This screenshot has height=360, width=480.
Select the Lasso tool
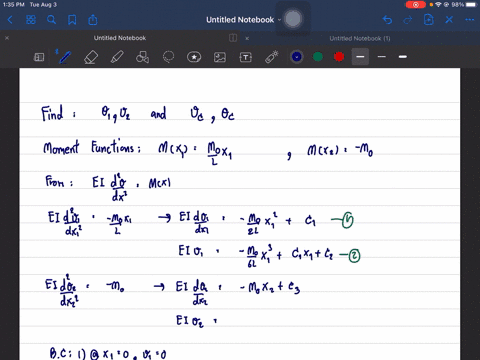click(168, 57)
